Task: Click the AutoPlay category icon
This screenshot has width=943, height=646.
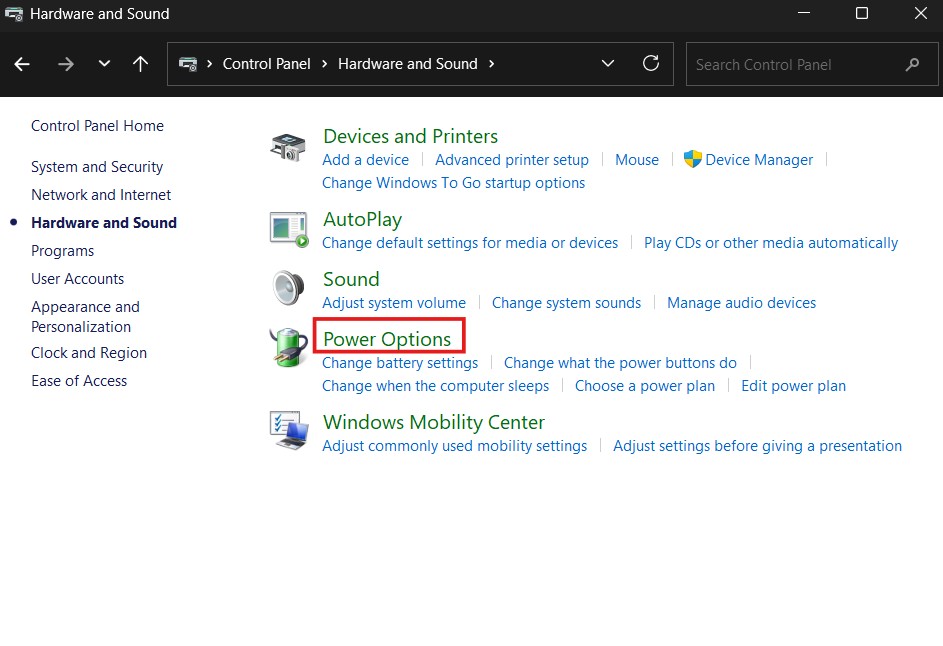Action: pyautogui.click(x=289, y=229)
